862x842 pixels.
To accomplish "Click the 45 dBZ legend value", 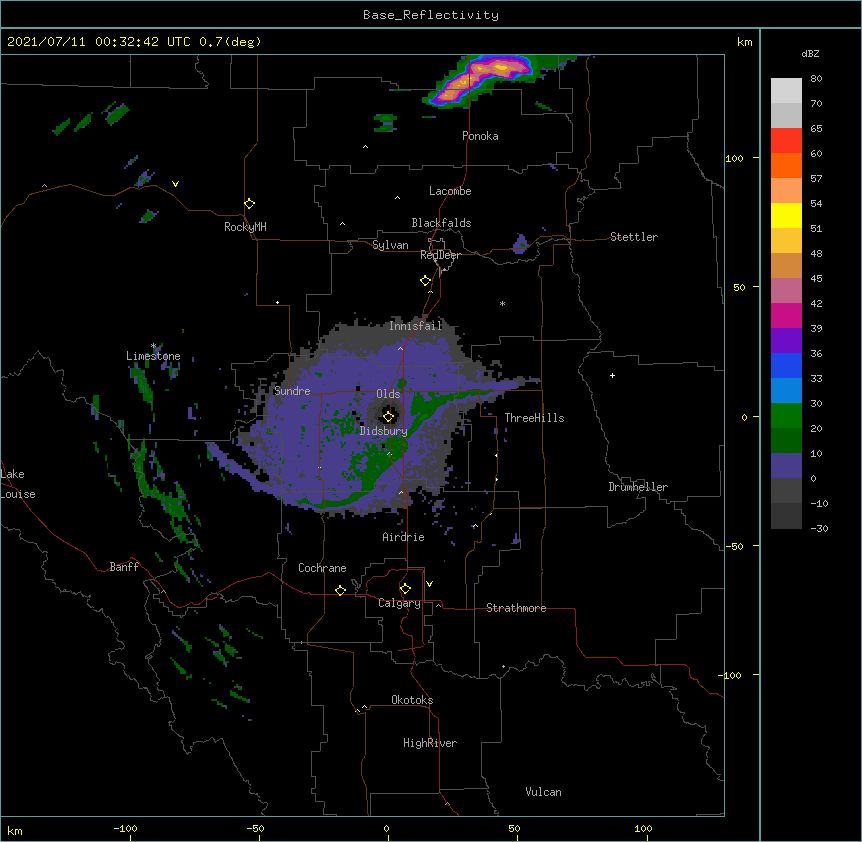I will 816,279.
